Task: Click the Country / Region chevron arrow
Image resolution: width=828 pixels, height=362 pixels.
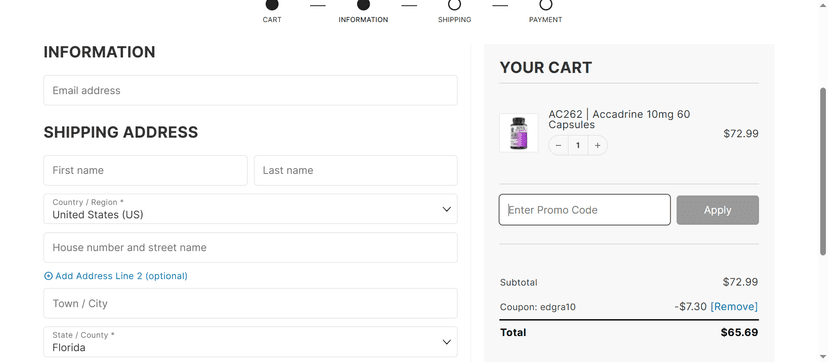Action: tap(447, 209)
